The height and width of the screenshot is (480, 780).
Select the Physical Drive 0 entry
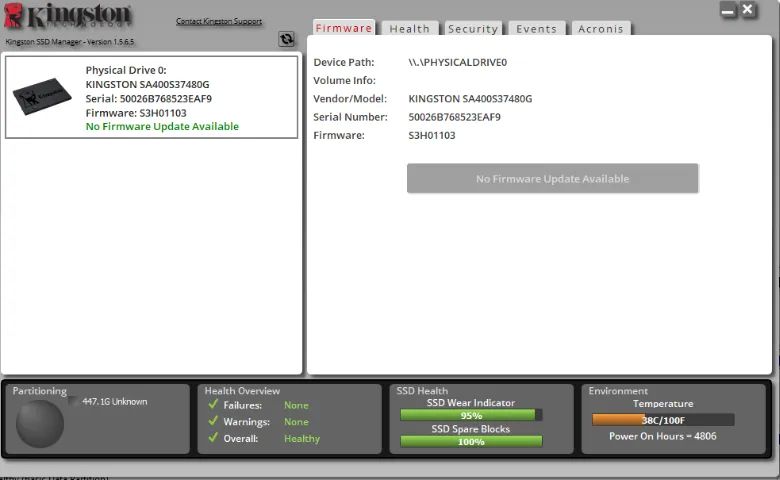pyautogui.click(x=151, y=97)
